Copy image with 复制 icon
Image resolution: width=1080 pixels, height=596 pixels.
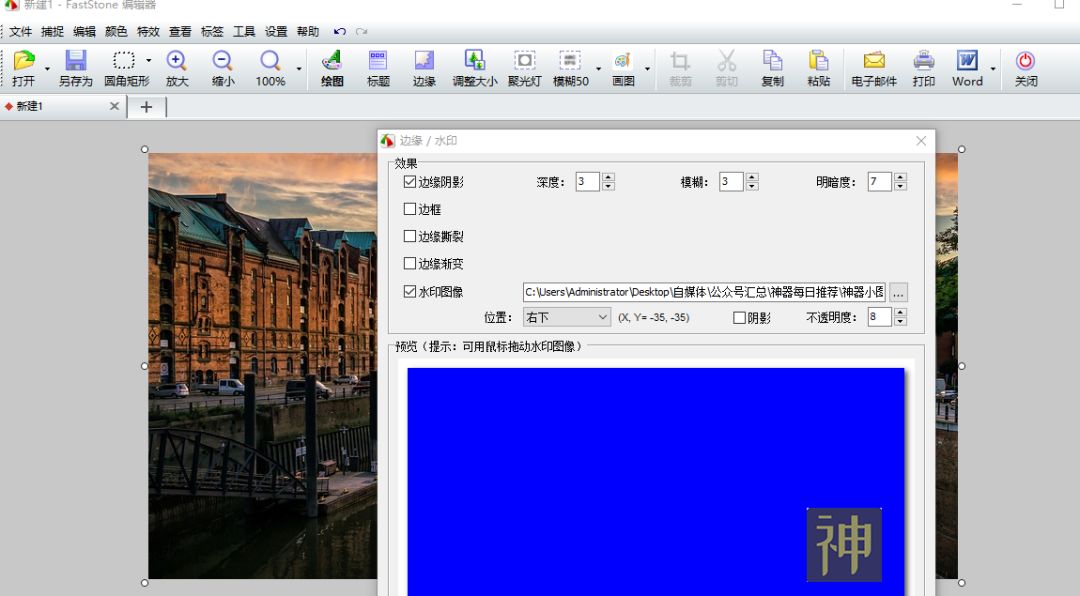tap(772, 68)
